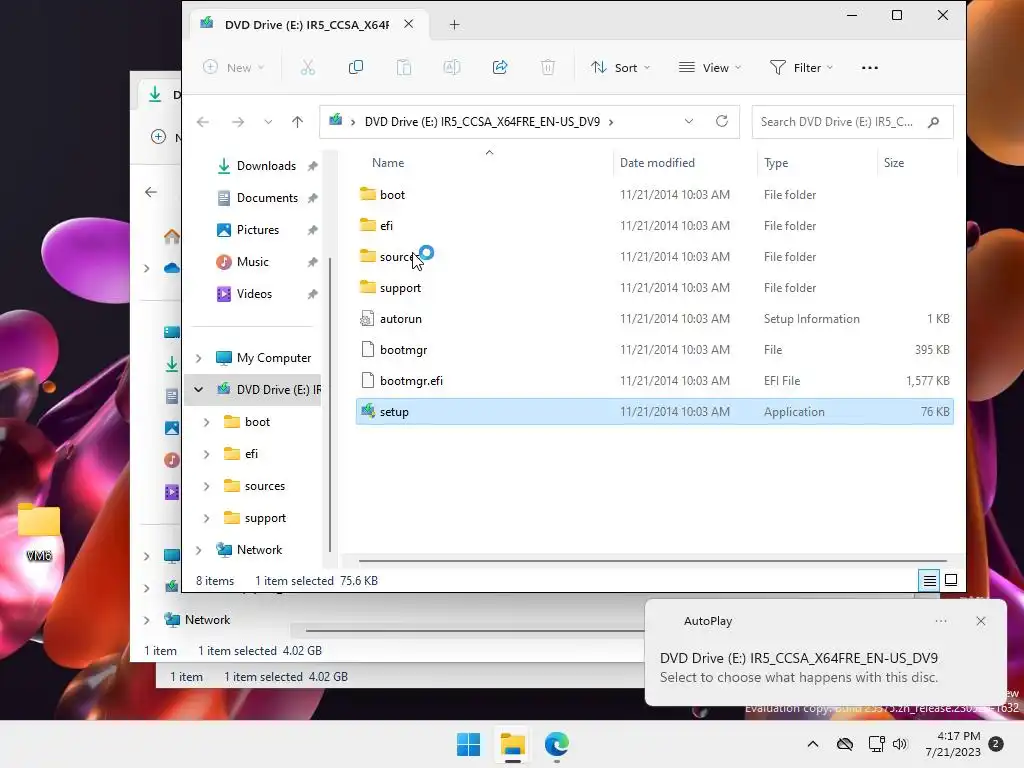The height and width of the screenshot is (768, 1024).
Task: Select the bootmgr.efi file
Action: pos(654,381)
